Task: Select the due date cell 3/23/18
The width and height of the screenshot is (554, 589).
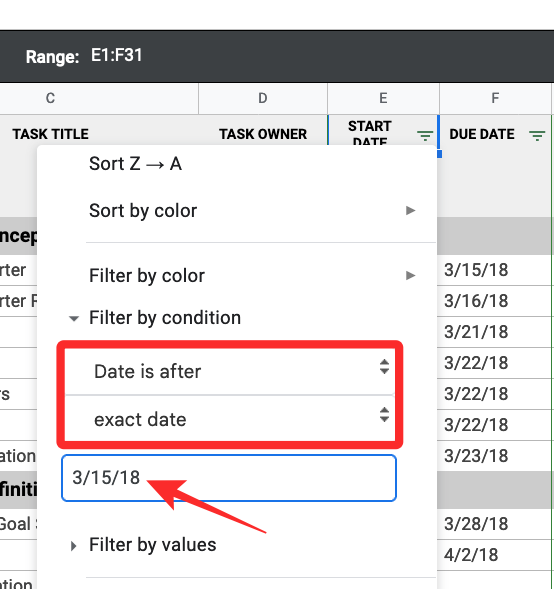Action: point(494,456)
